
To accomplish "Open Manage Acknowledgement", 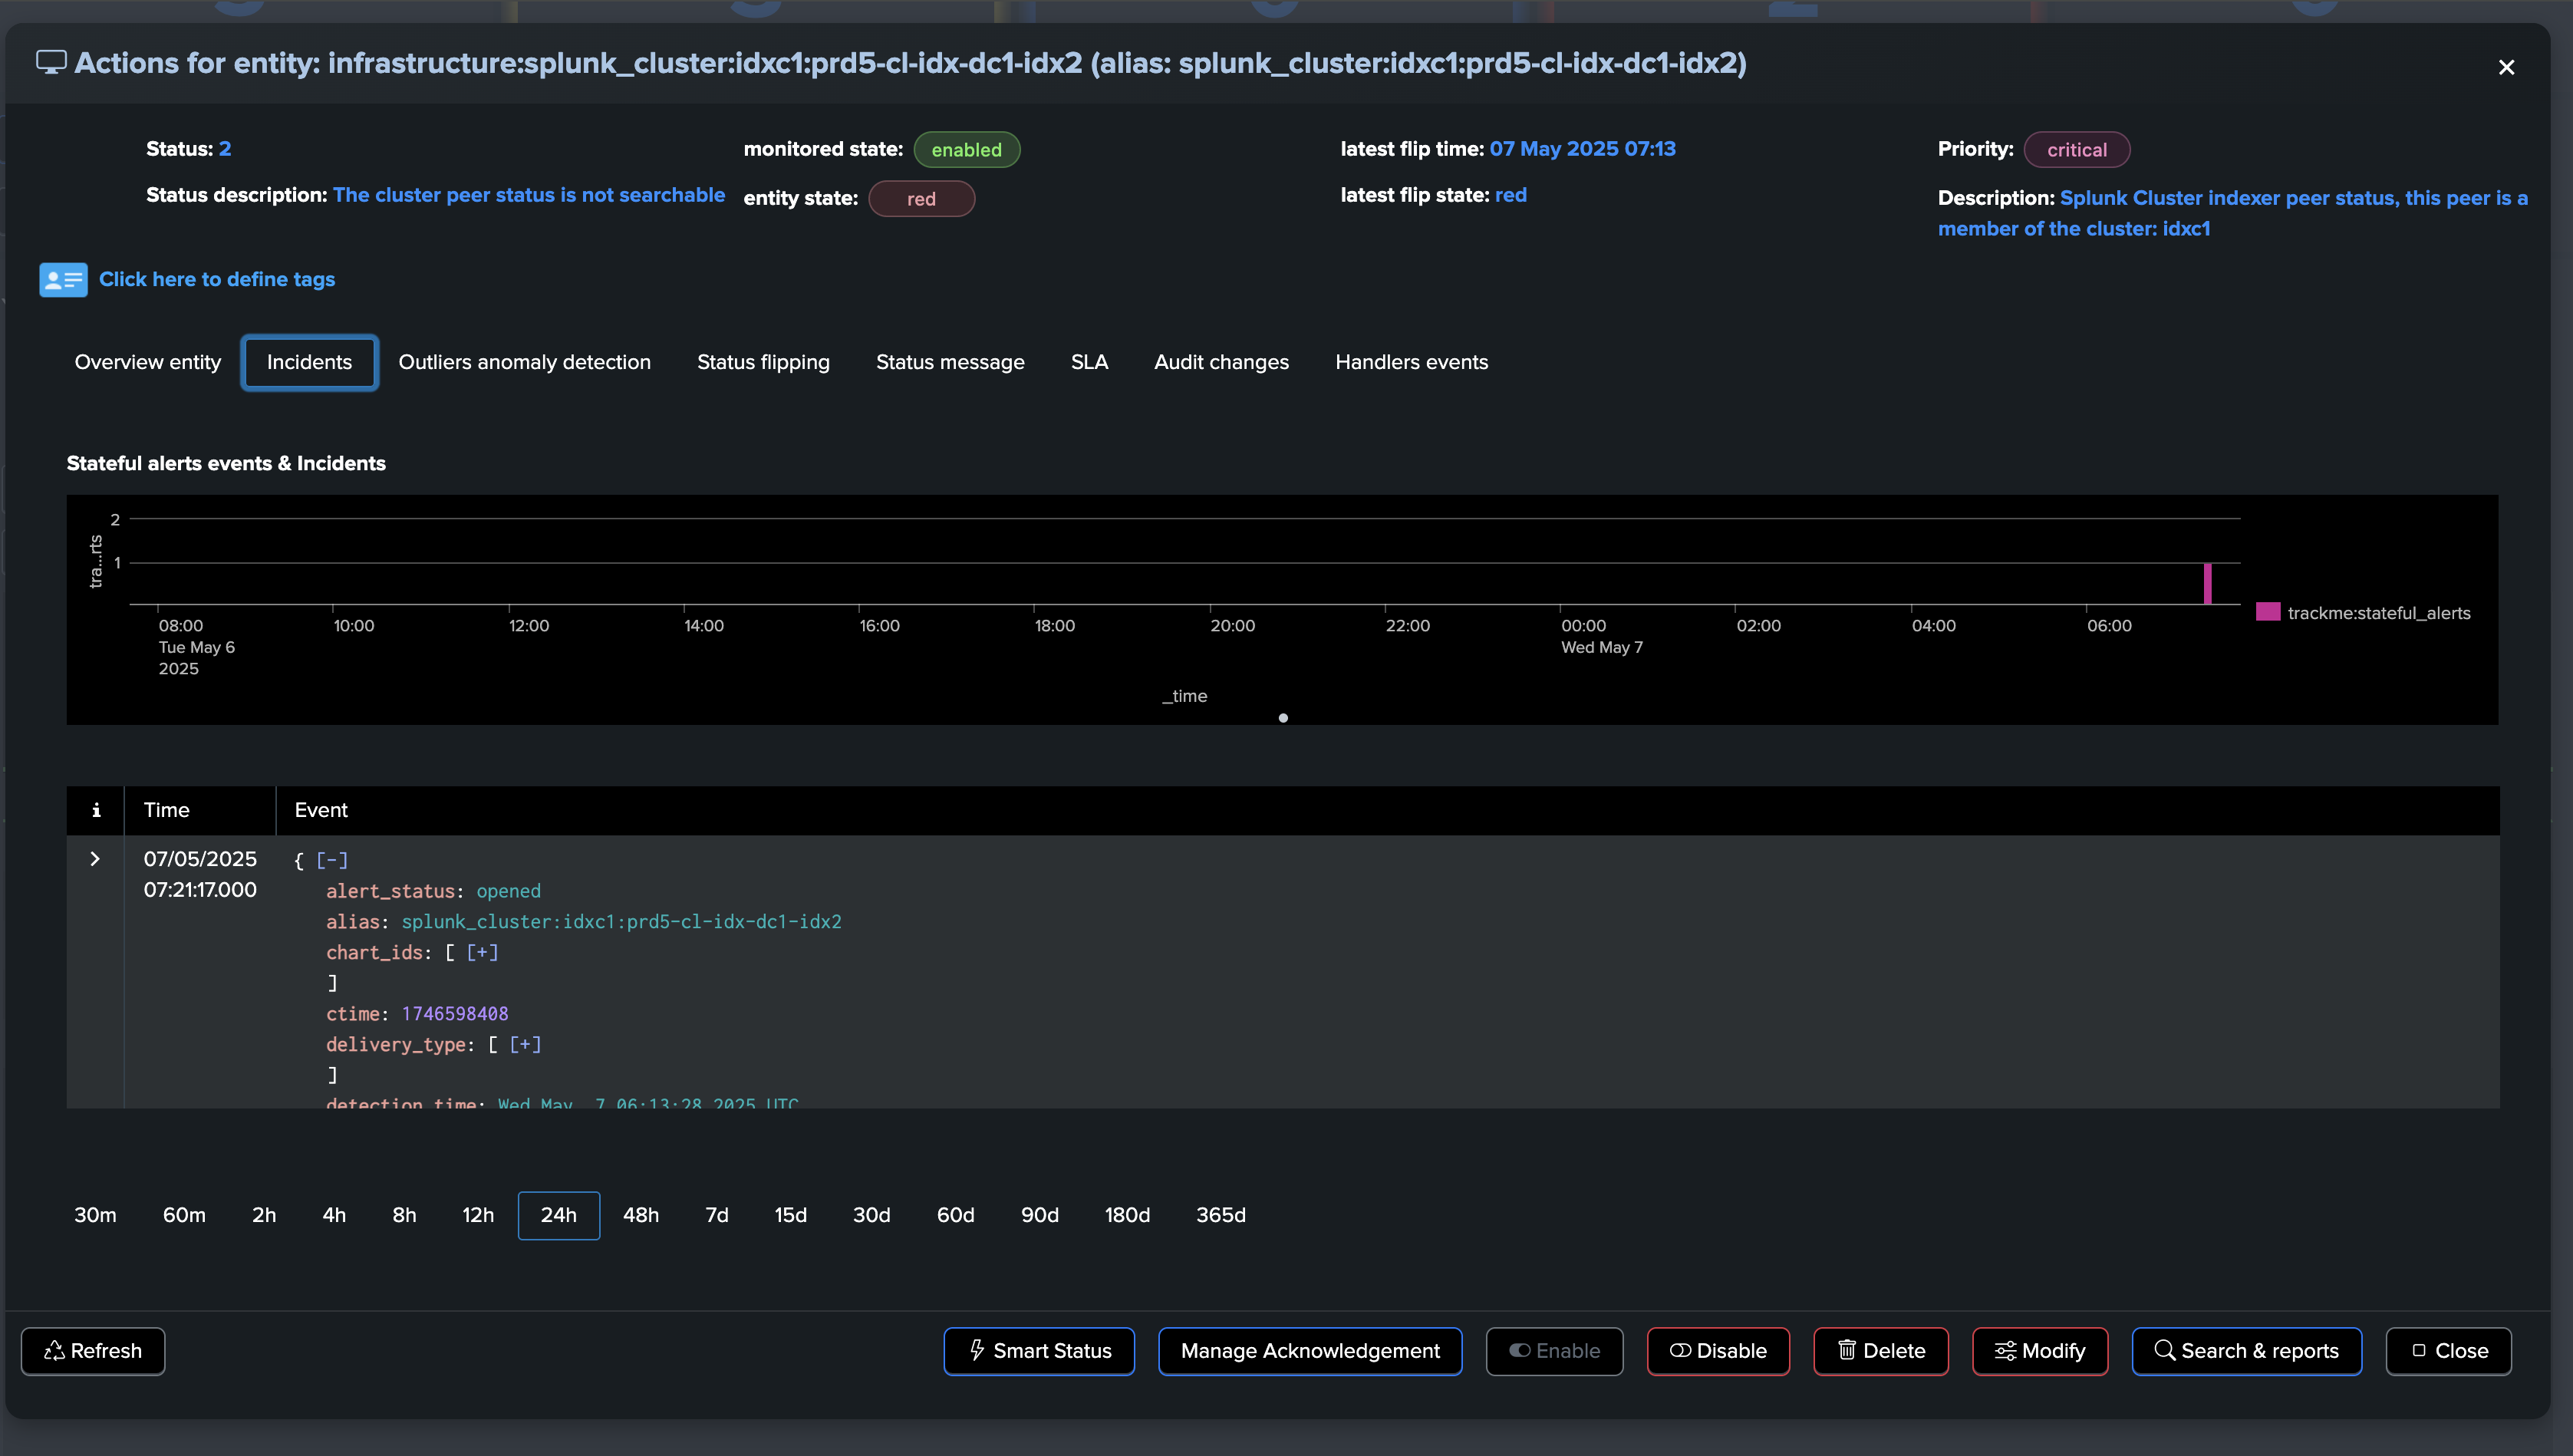I will coord(1310,1351).
